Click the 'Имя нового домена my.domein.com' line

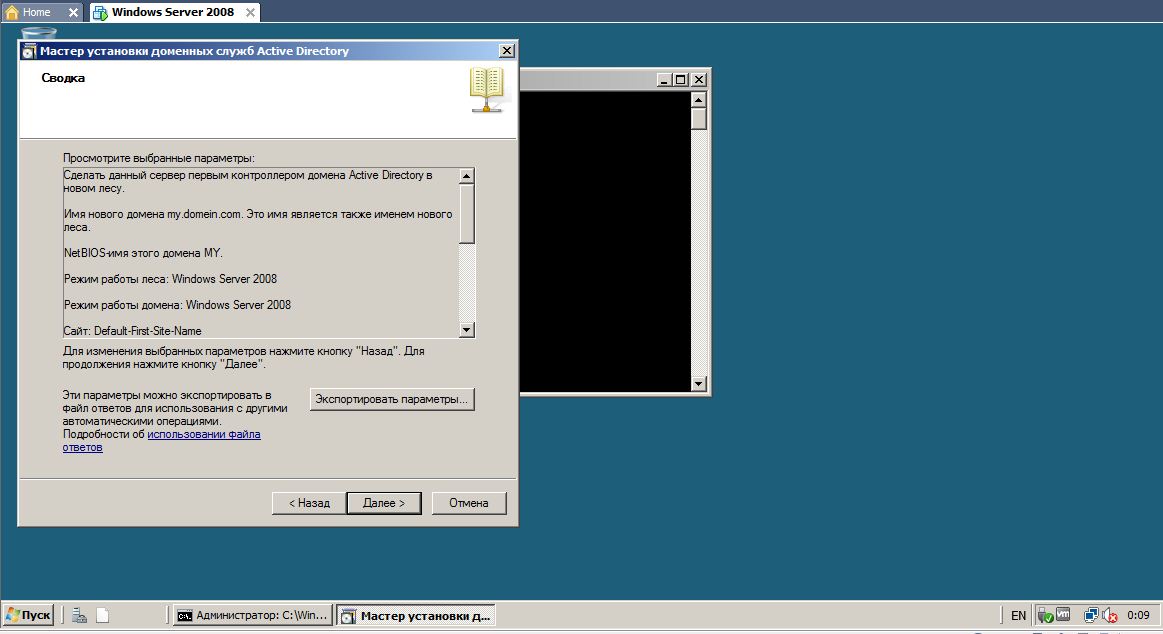point(257,220)
